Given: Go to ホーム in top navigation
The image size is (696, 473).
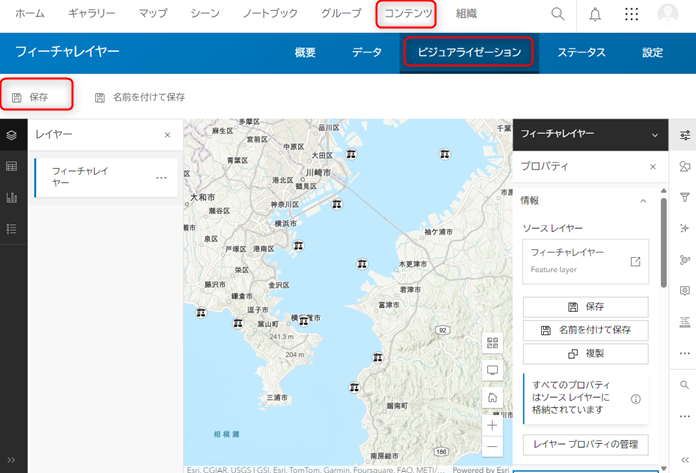Looking at the screenshot, I should pos(30,14).
